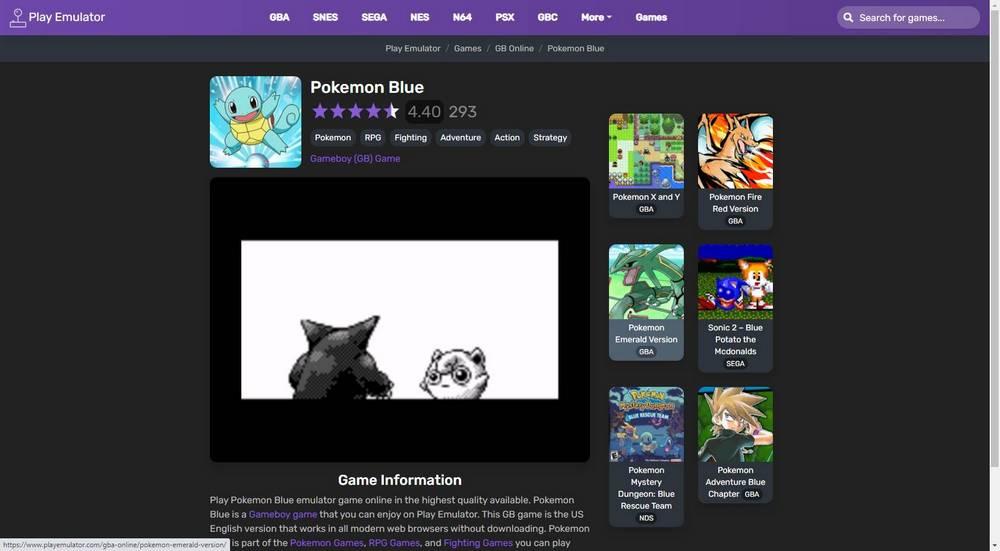Select the Strategy genre tag
The width and height of the screenshot is (1000, 551).
coord(550,138)
